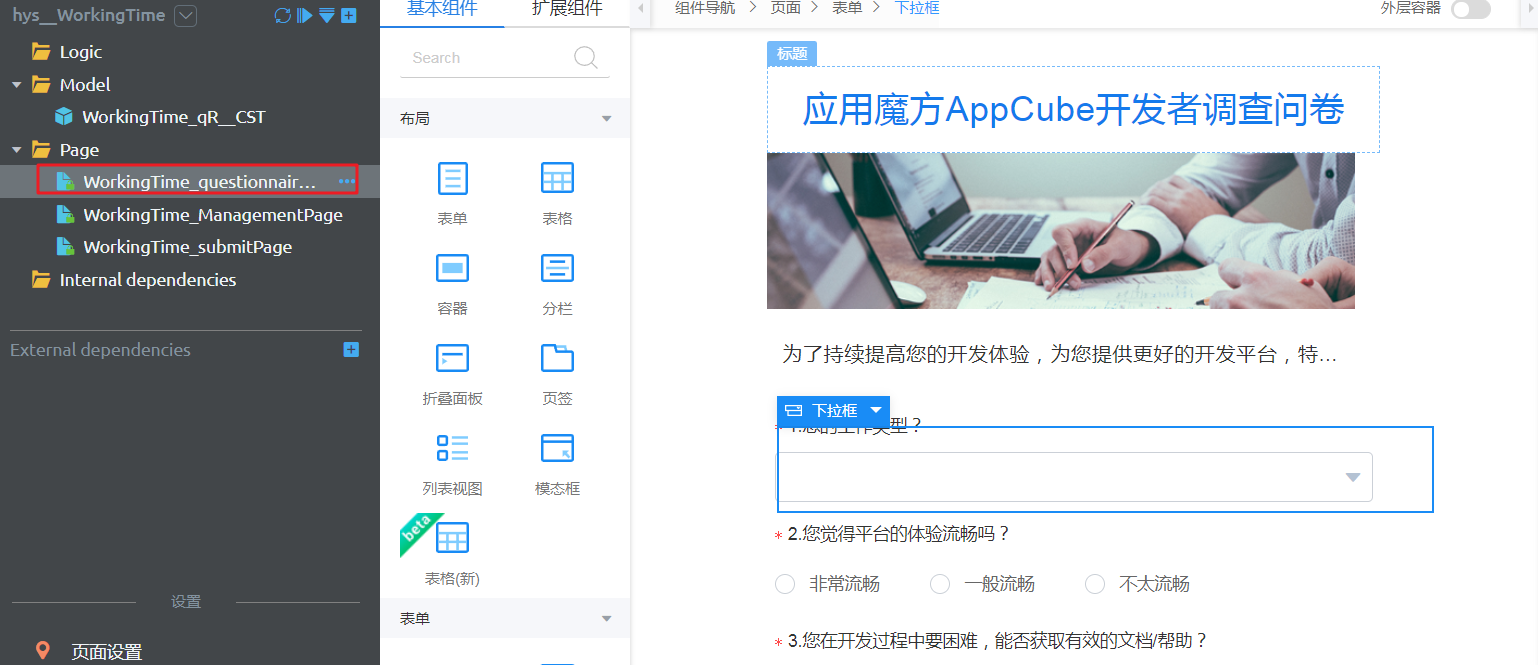
Task: Select 一般流畅 radio option
Action: [940, 584]
